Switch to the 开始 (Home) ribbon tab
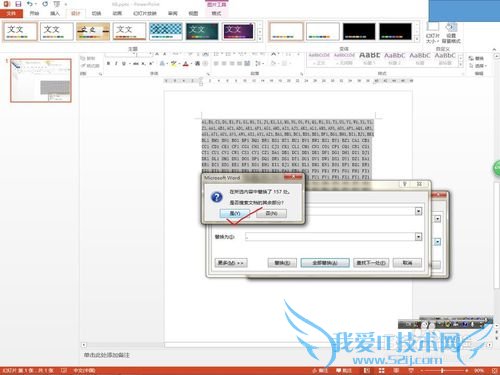Image resolution: width=500 pixels, height=375 pixels. click(x=34, y=13)
